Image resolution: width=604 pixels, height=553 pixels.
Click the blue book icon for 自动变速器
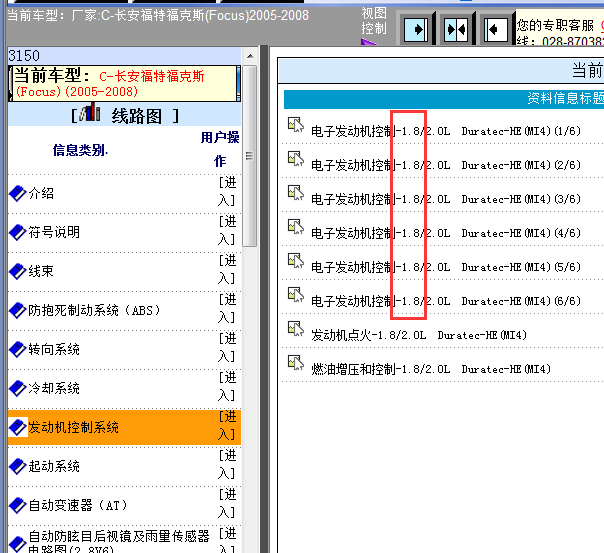tap(17, 505)
